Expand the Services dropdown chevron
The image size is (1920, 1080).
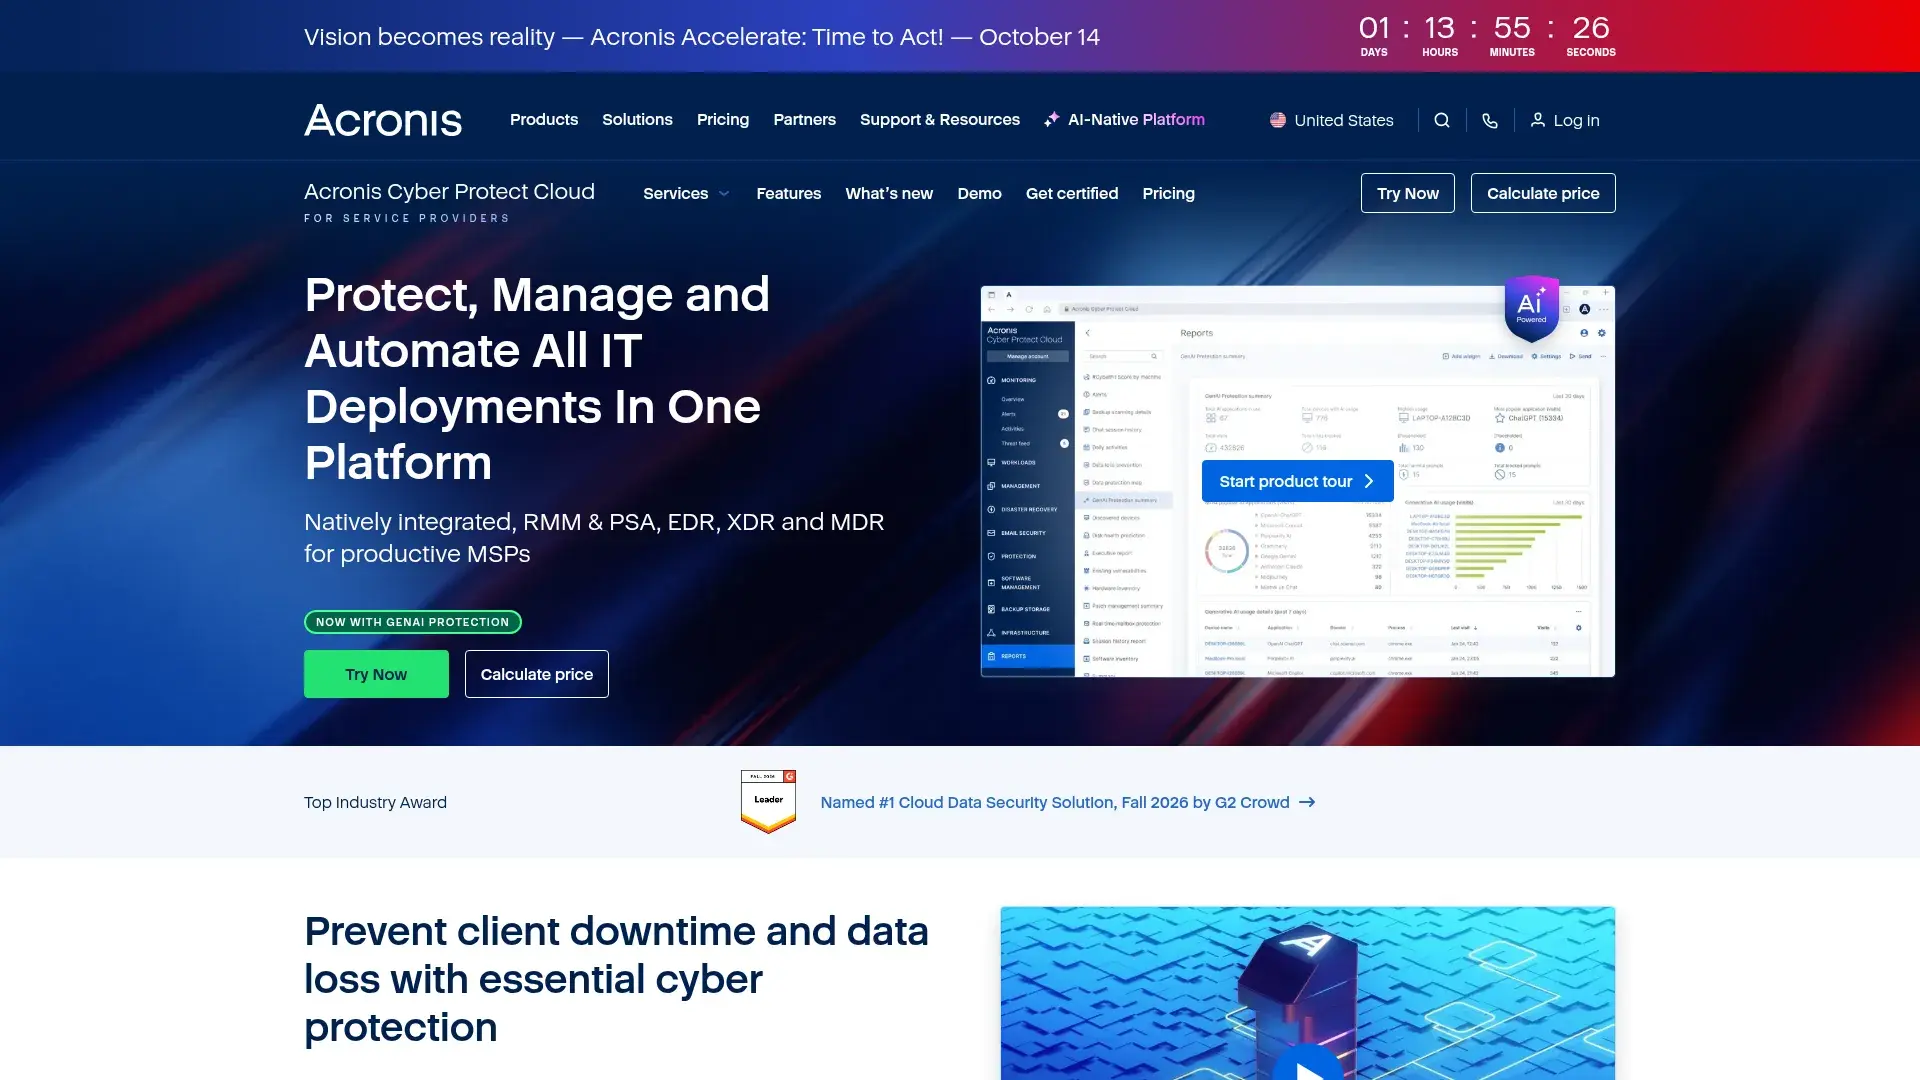(724, 194)
